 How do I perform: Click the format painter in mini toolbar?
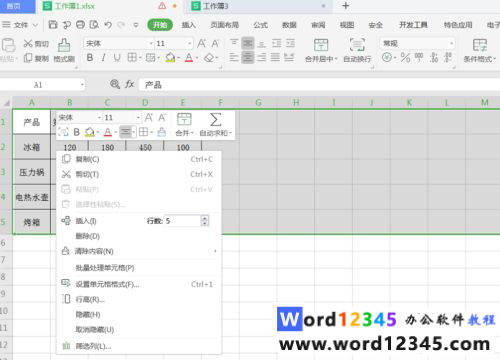click(162, 132)
